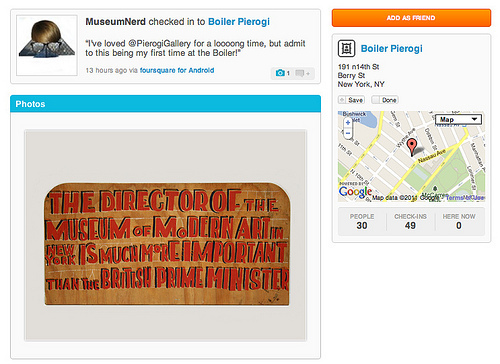Open MuseumNerd's profile avatar picture
The width and height of the screenshot is (500, 364).
(47, 45)
